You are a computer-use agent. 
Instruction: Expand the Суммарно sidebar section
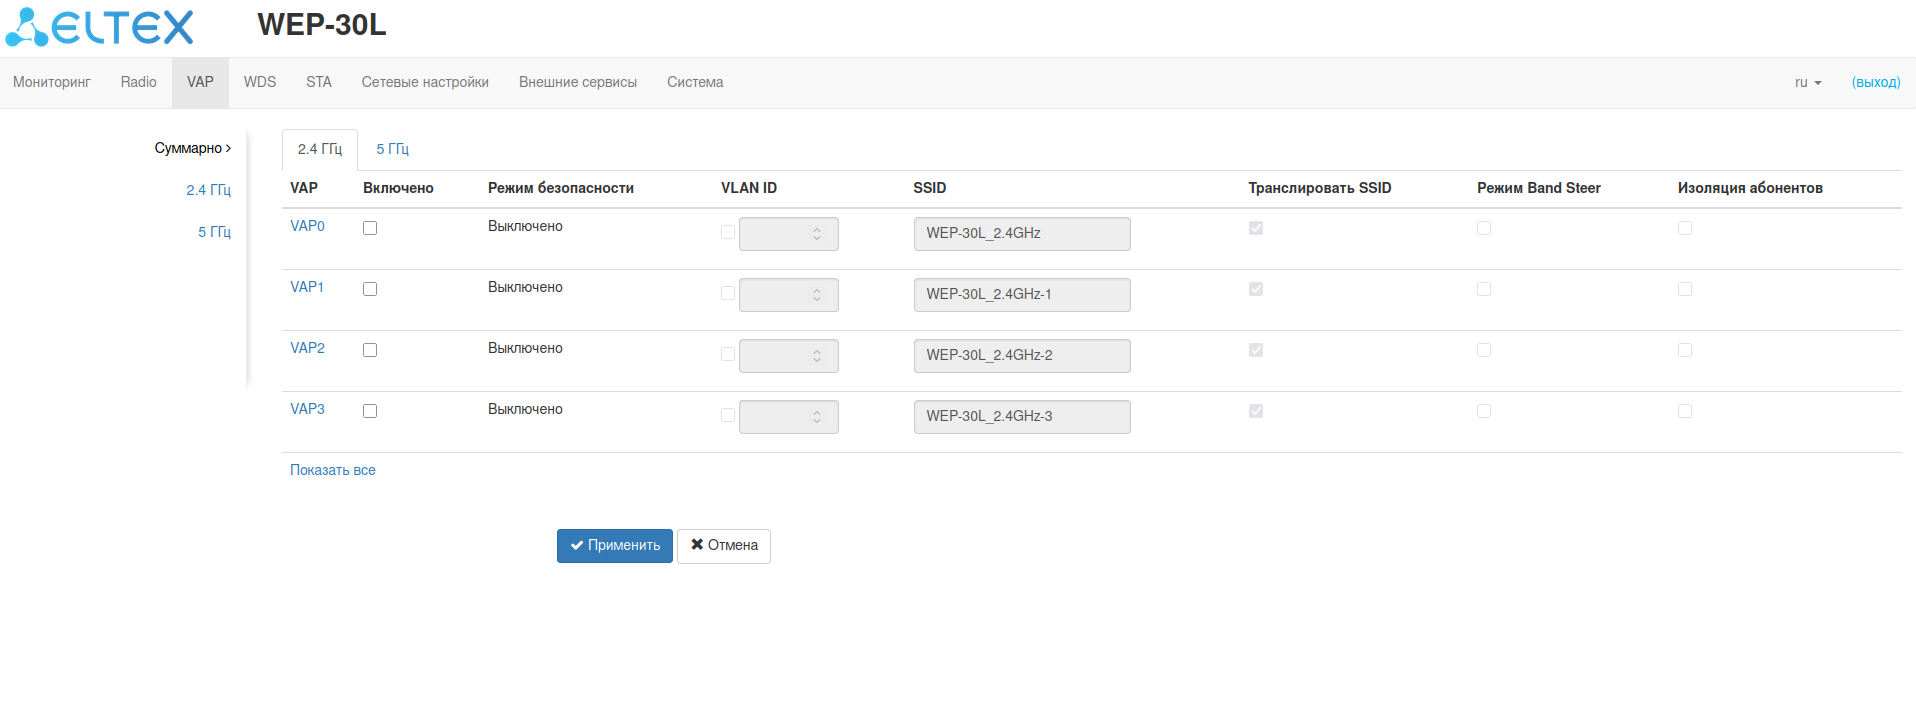pyautogui.click(x=192, y=148)
